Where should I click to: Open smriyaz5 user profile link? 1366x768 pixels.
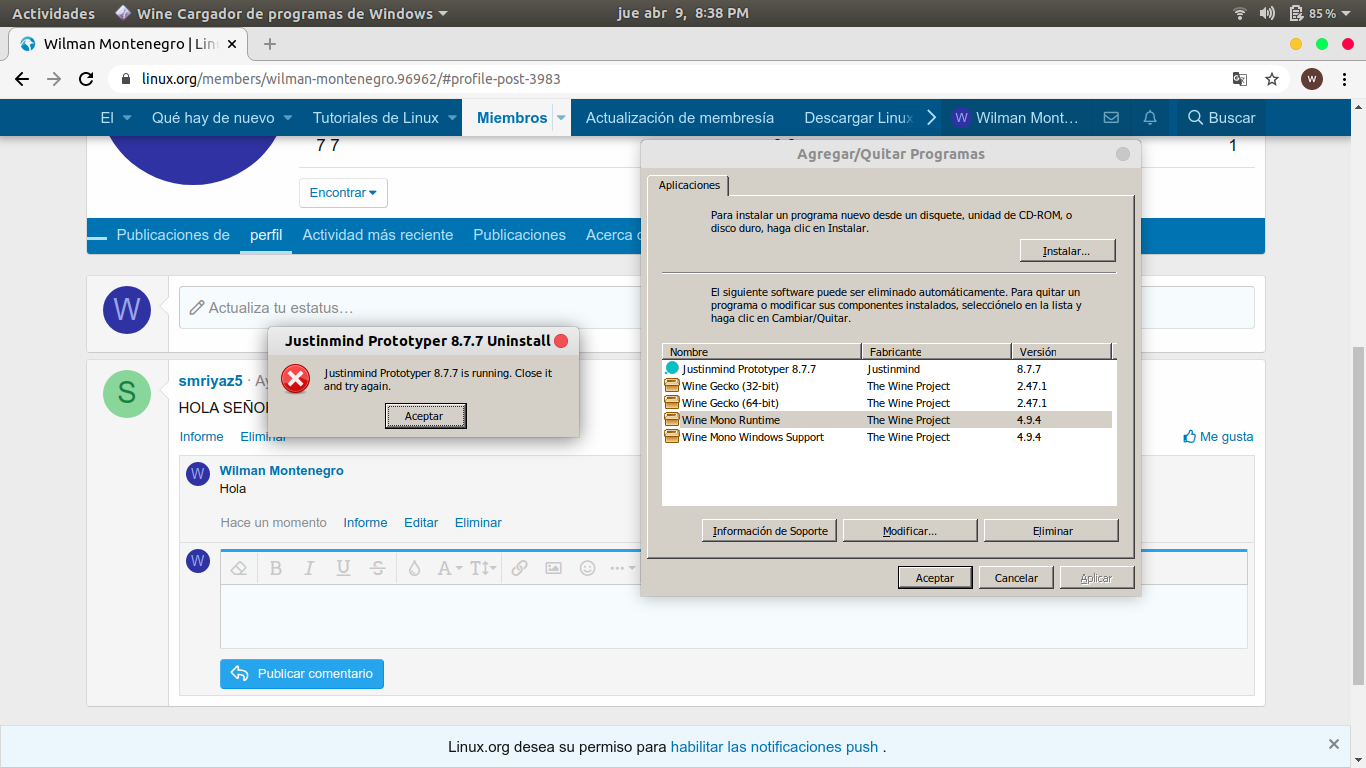210,381
